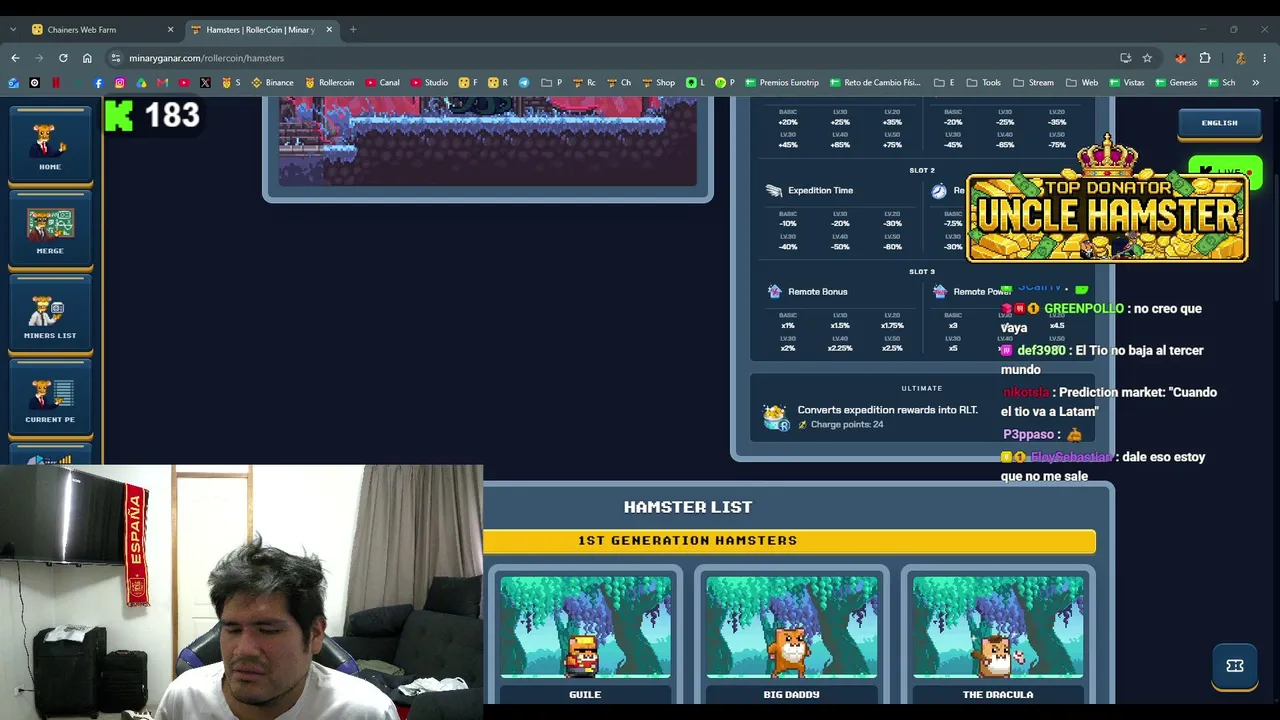
Task: Open the Studio bookmark
Action: tap(429, 82)
